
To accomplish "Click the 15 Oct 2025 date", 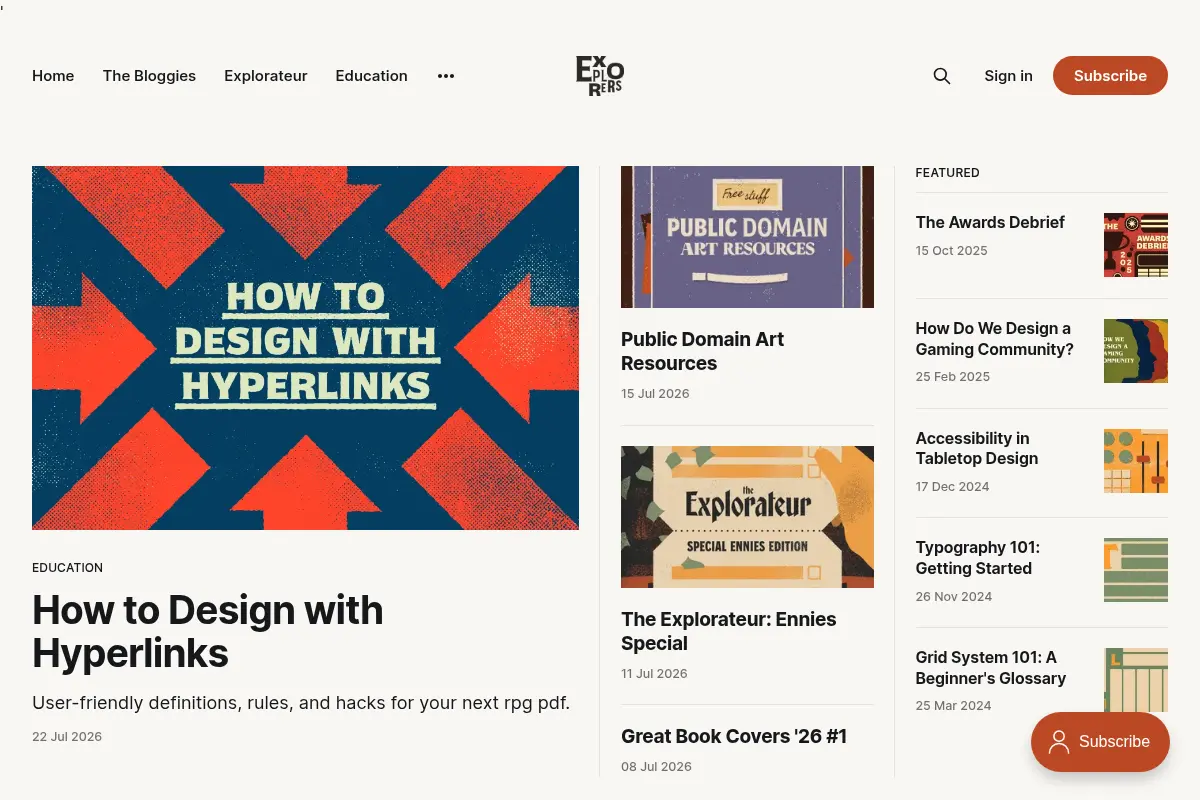I will click(x=951, y=251).
